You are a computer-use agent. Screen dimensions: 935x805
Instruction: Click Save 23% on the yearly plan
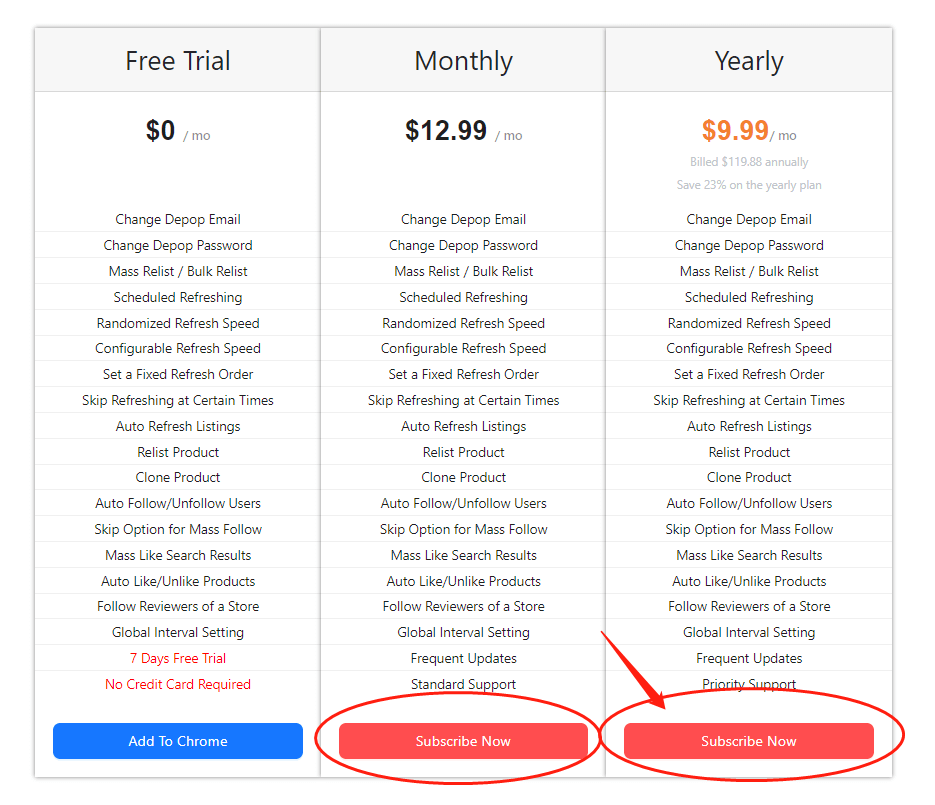coord(748,185)
